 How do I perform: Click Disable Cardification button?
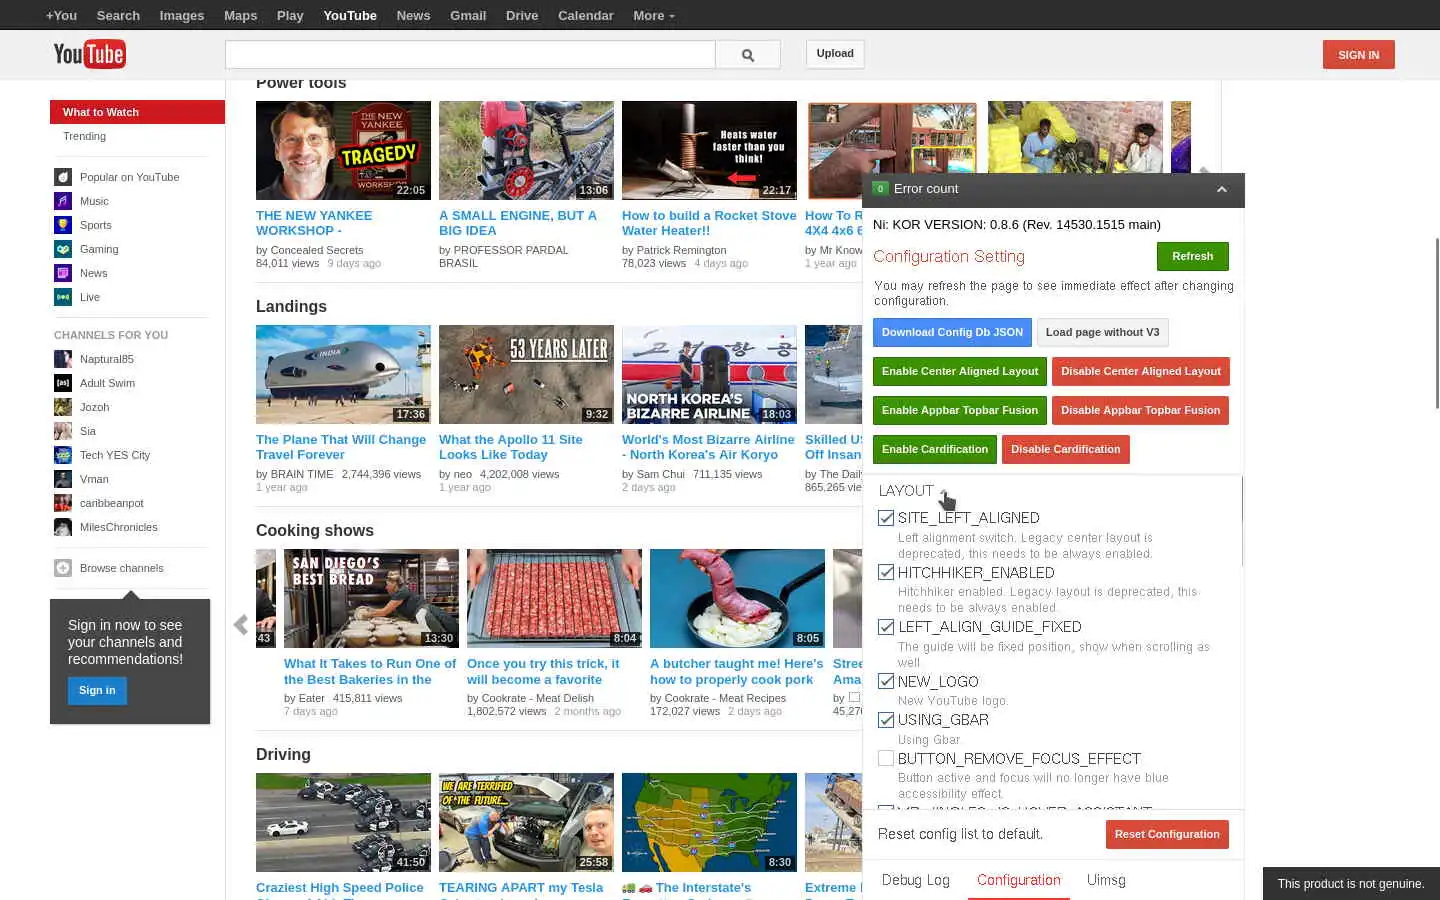pyautogui.click(x=1066, y=449)
